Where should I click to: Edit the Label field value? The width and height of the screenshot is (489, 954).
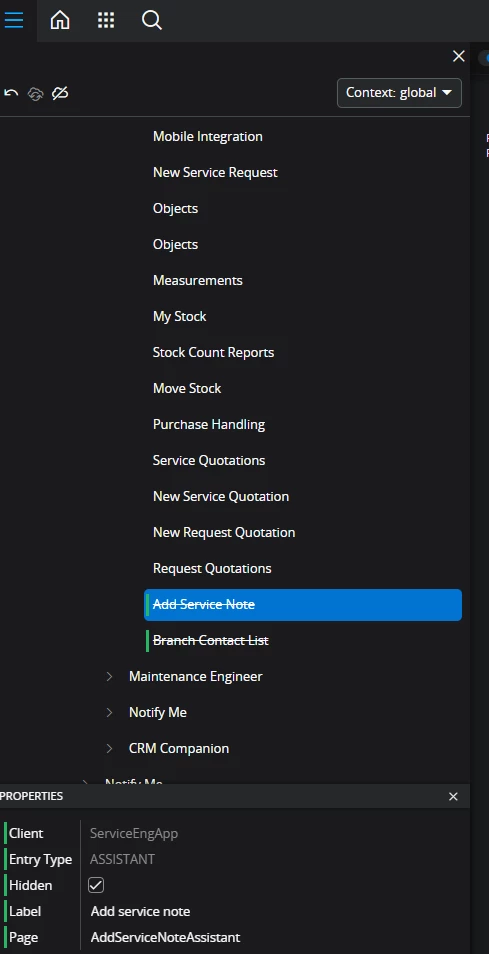click(274, 911)
